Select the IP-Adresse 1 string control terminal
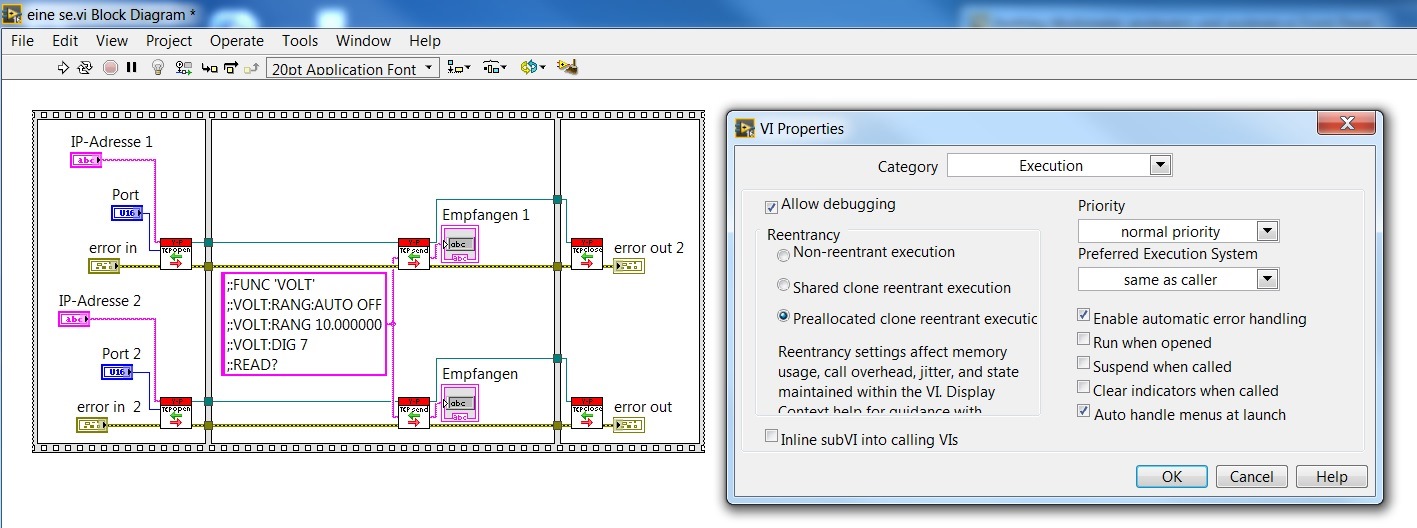Viewport: 1417px width, 528px height. click(86, 160)
